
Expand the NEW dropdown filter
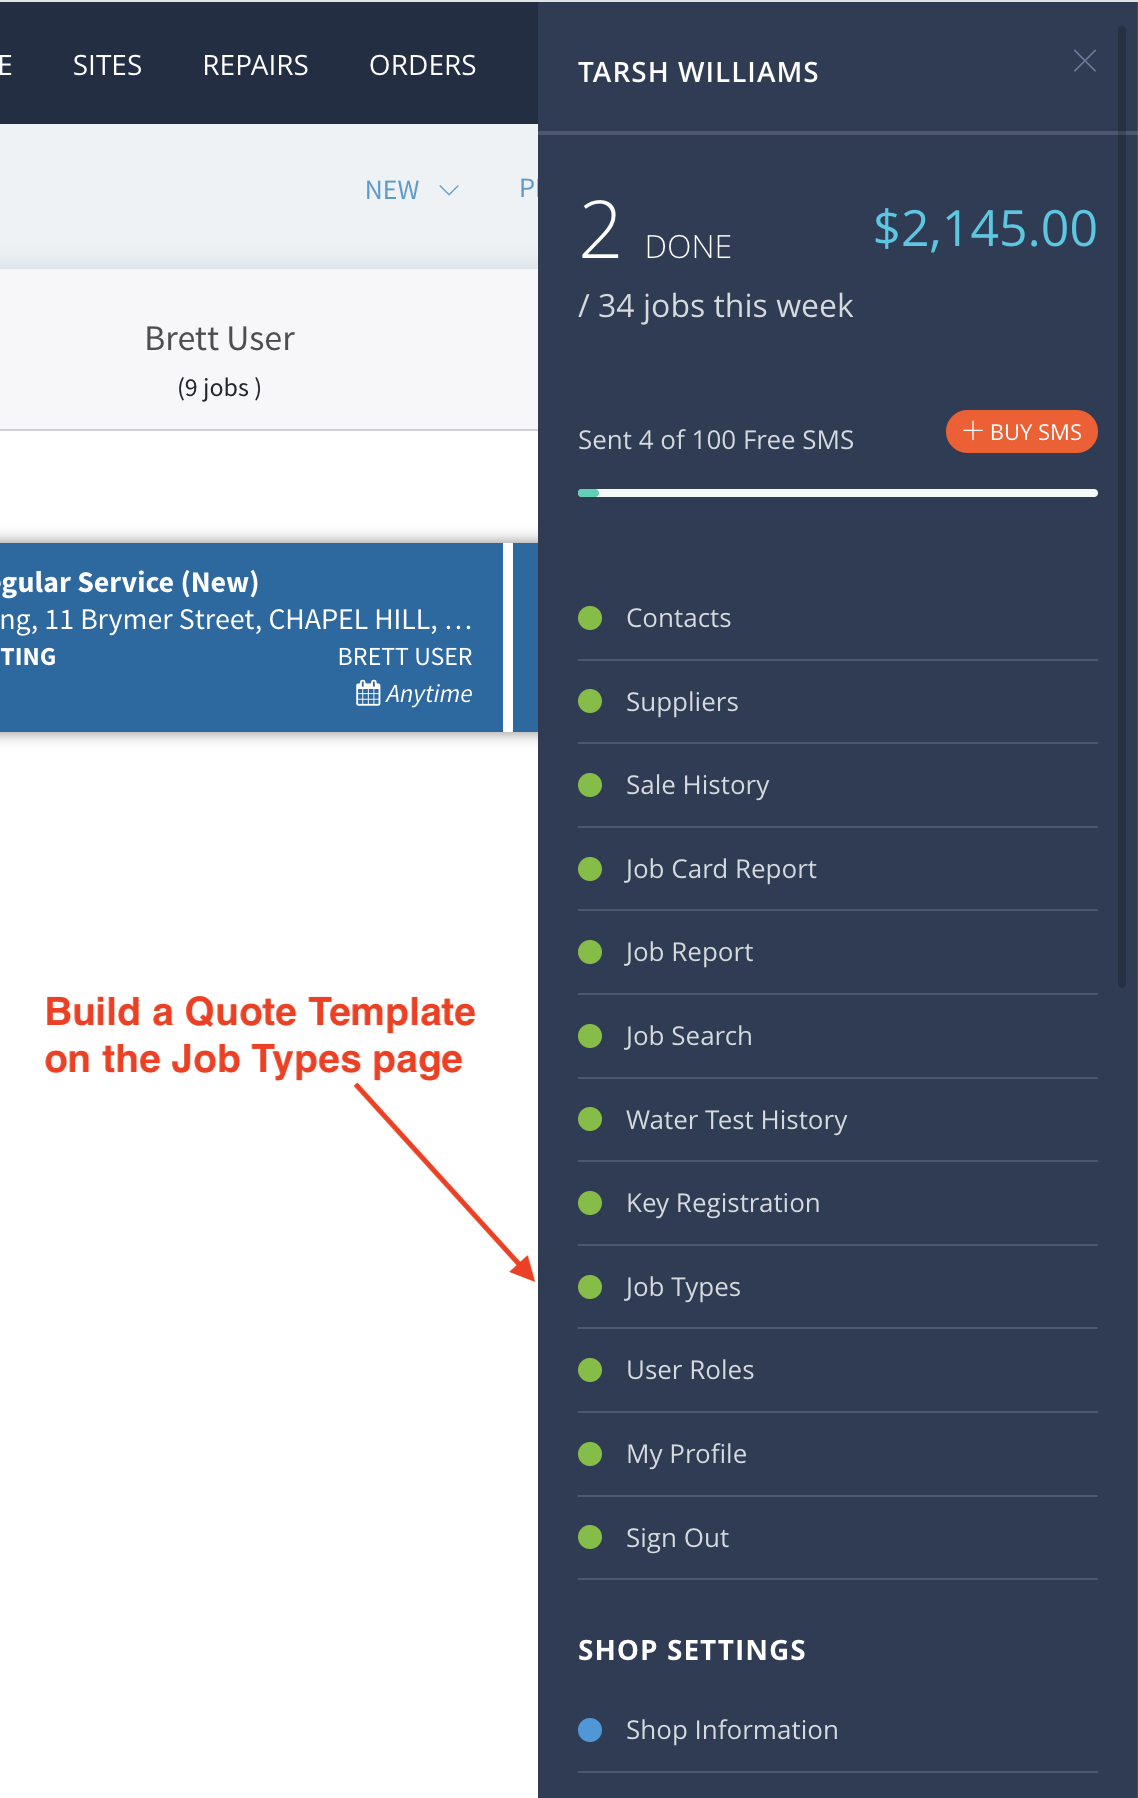[x=412, y=190]
